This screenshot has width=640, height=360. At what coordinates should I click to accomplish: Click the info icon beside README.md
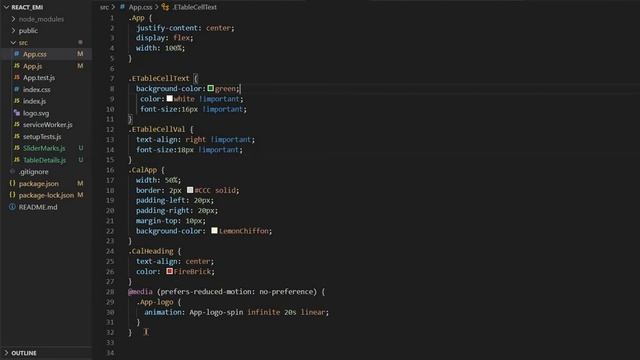point(12,207)
